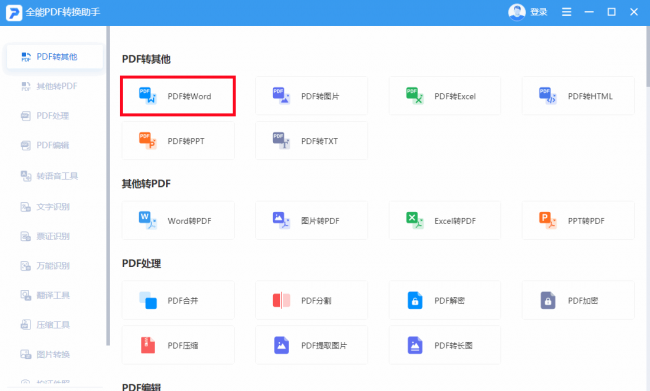Click the sidebar vertical scrollbar
Image resolution: width=650 pixels, height=391 pixels.
tap(108, 186)
